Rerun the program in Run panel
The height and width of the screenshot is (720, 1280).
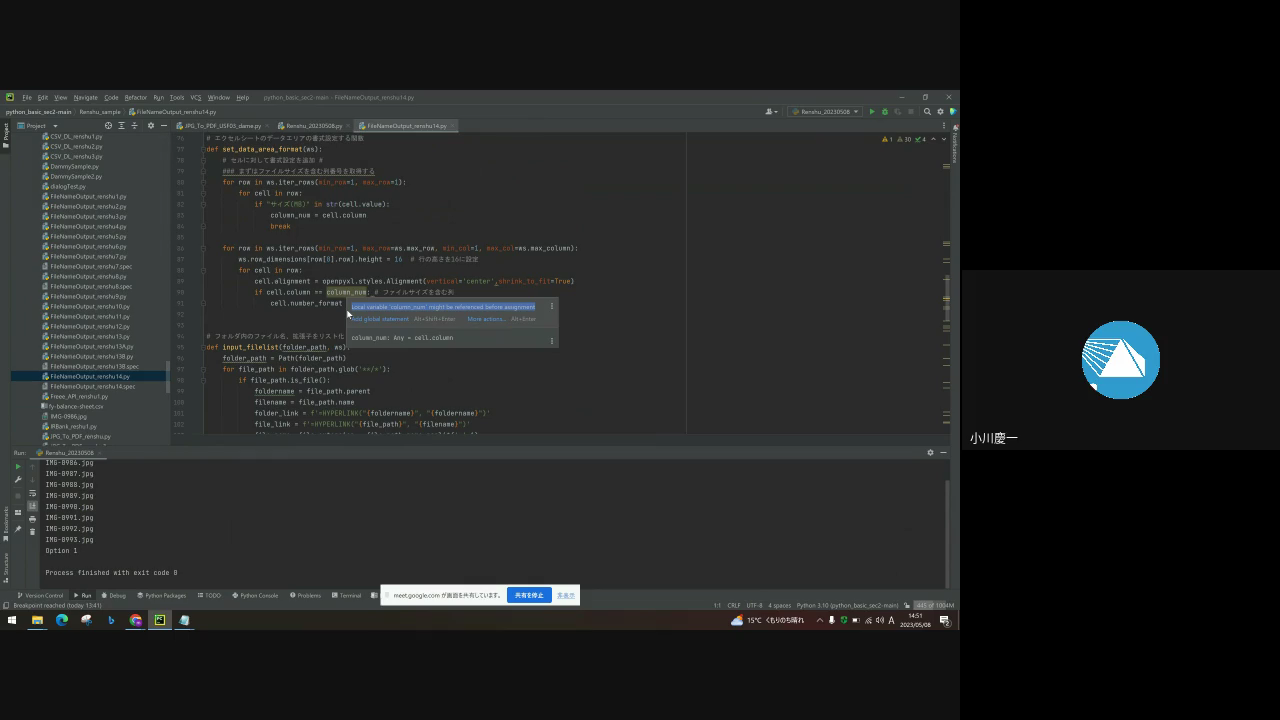(x=18, y=467)
